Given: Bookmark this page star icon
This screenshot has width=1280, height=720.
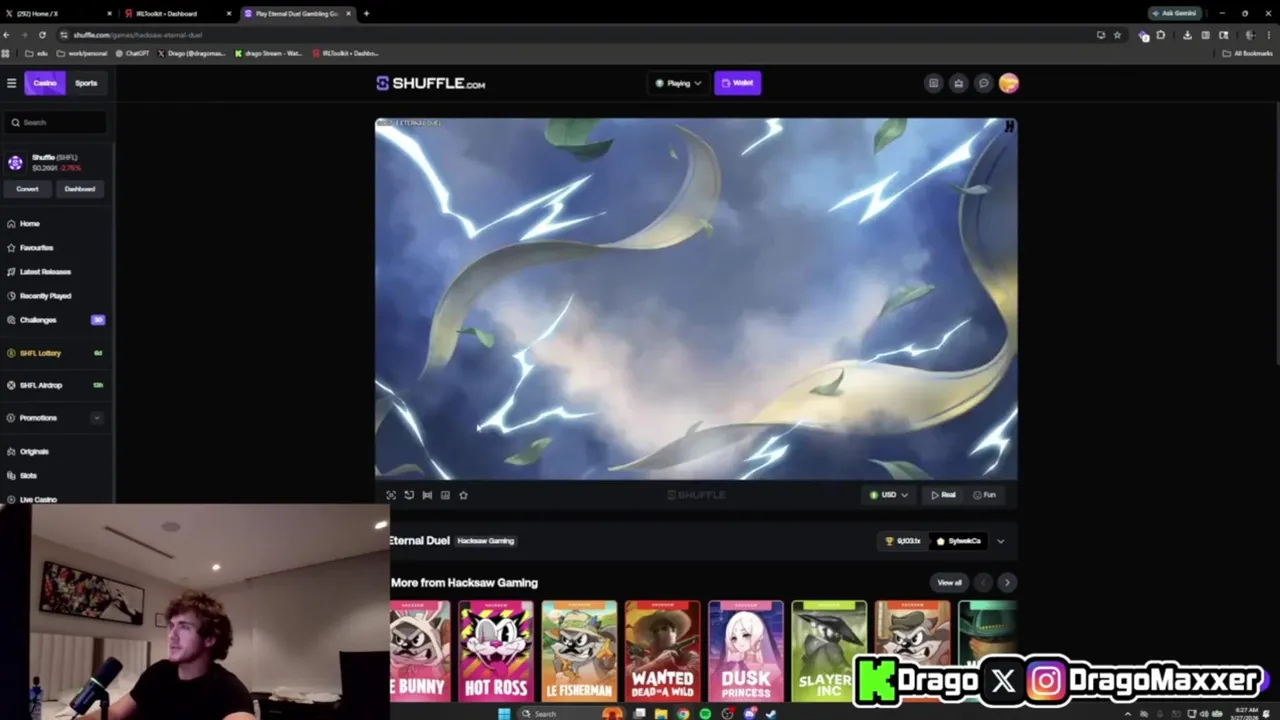Looking at the screenshot, I should click(1117, 35).
